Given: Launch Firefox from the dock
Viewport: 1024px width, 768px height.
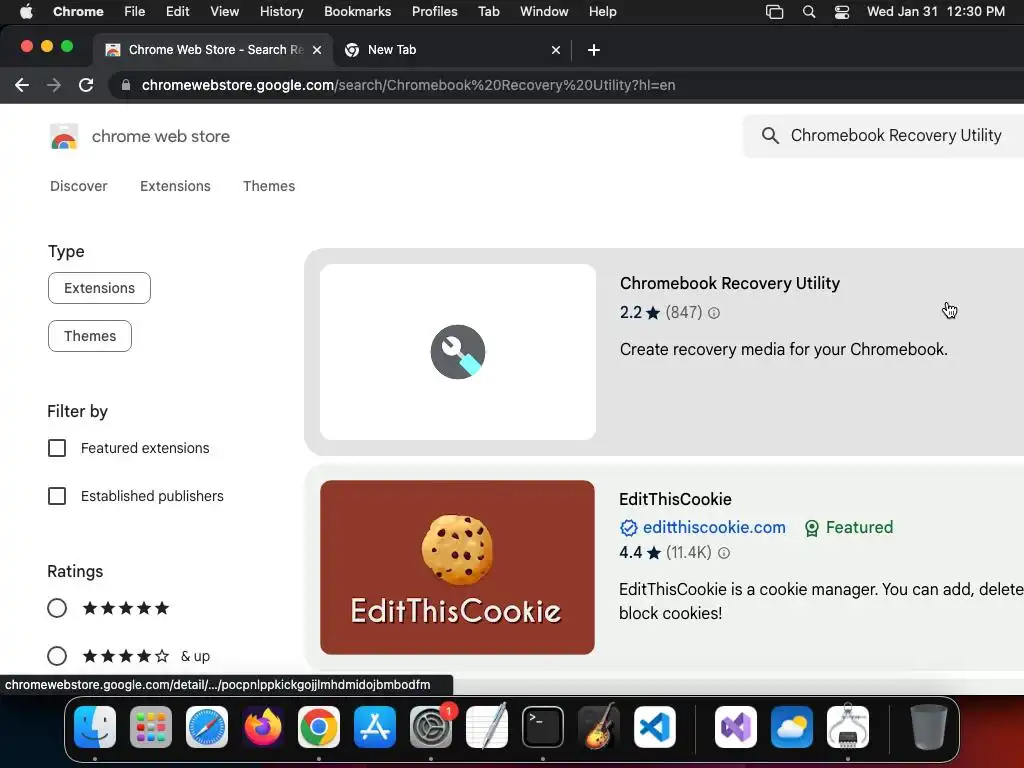Looking at the screenshot, I should click(263, 727).
